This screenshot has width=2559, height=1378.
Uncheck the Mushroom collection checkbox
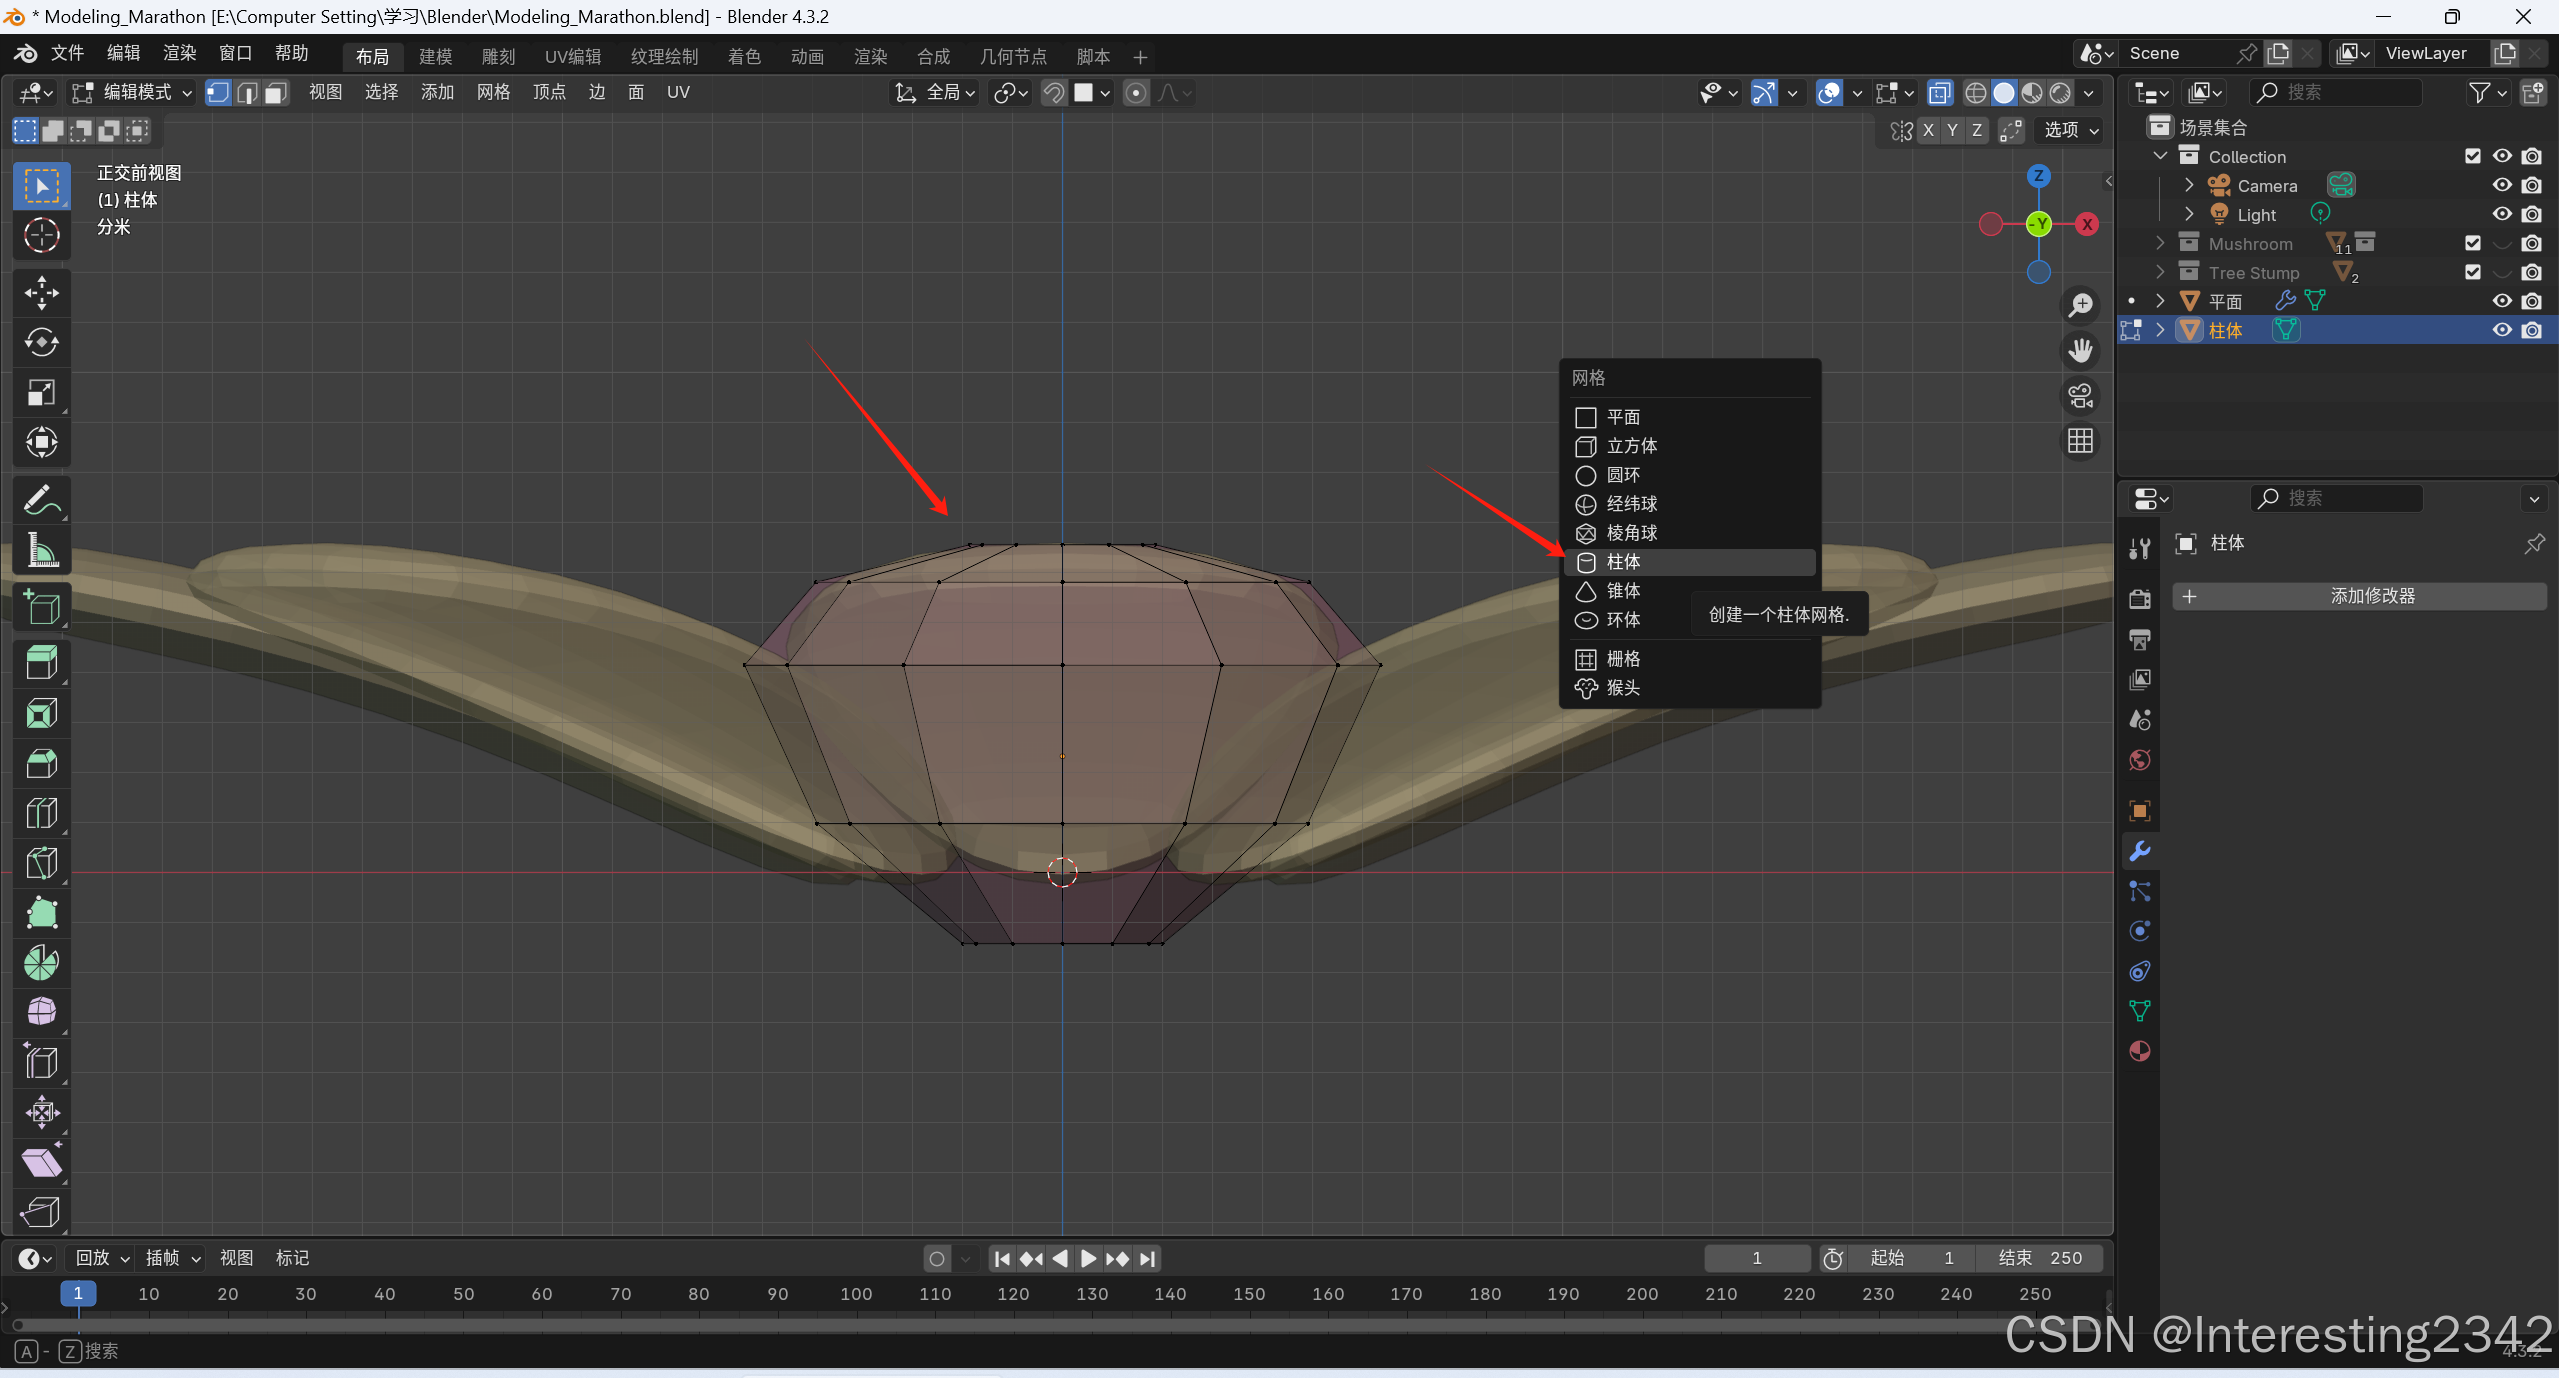click(2473, 243)
